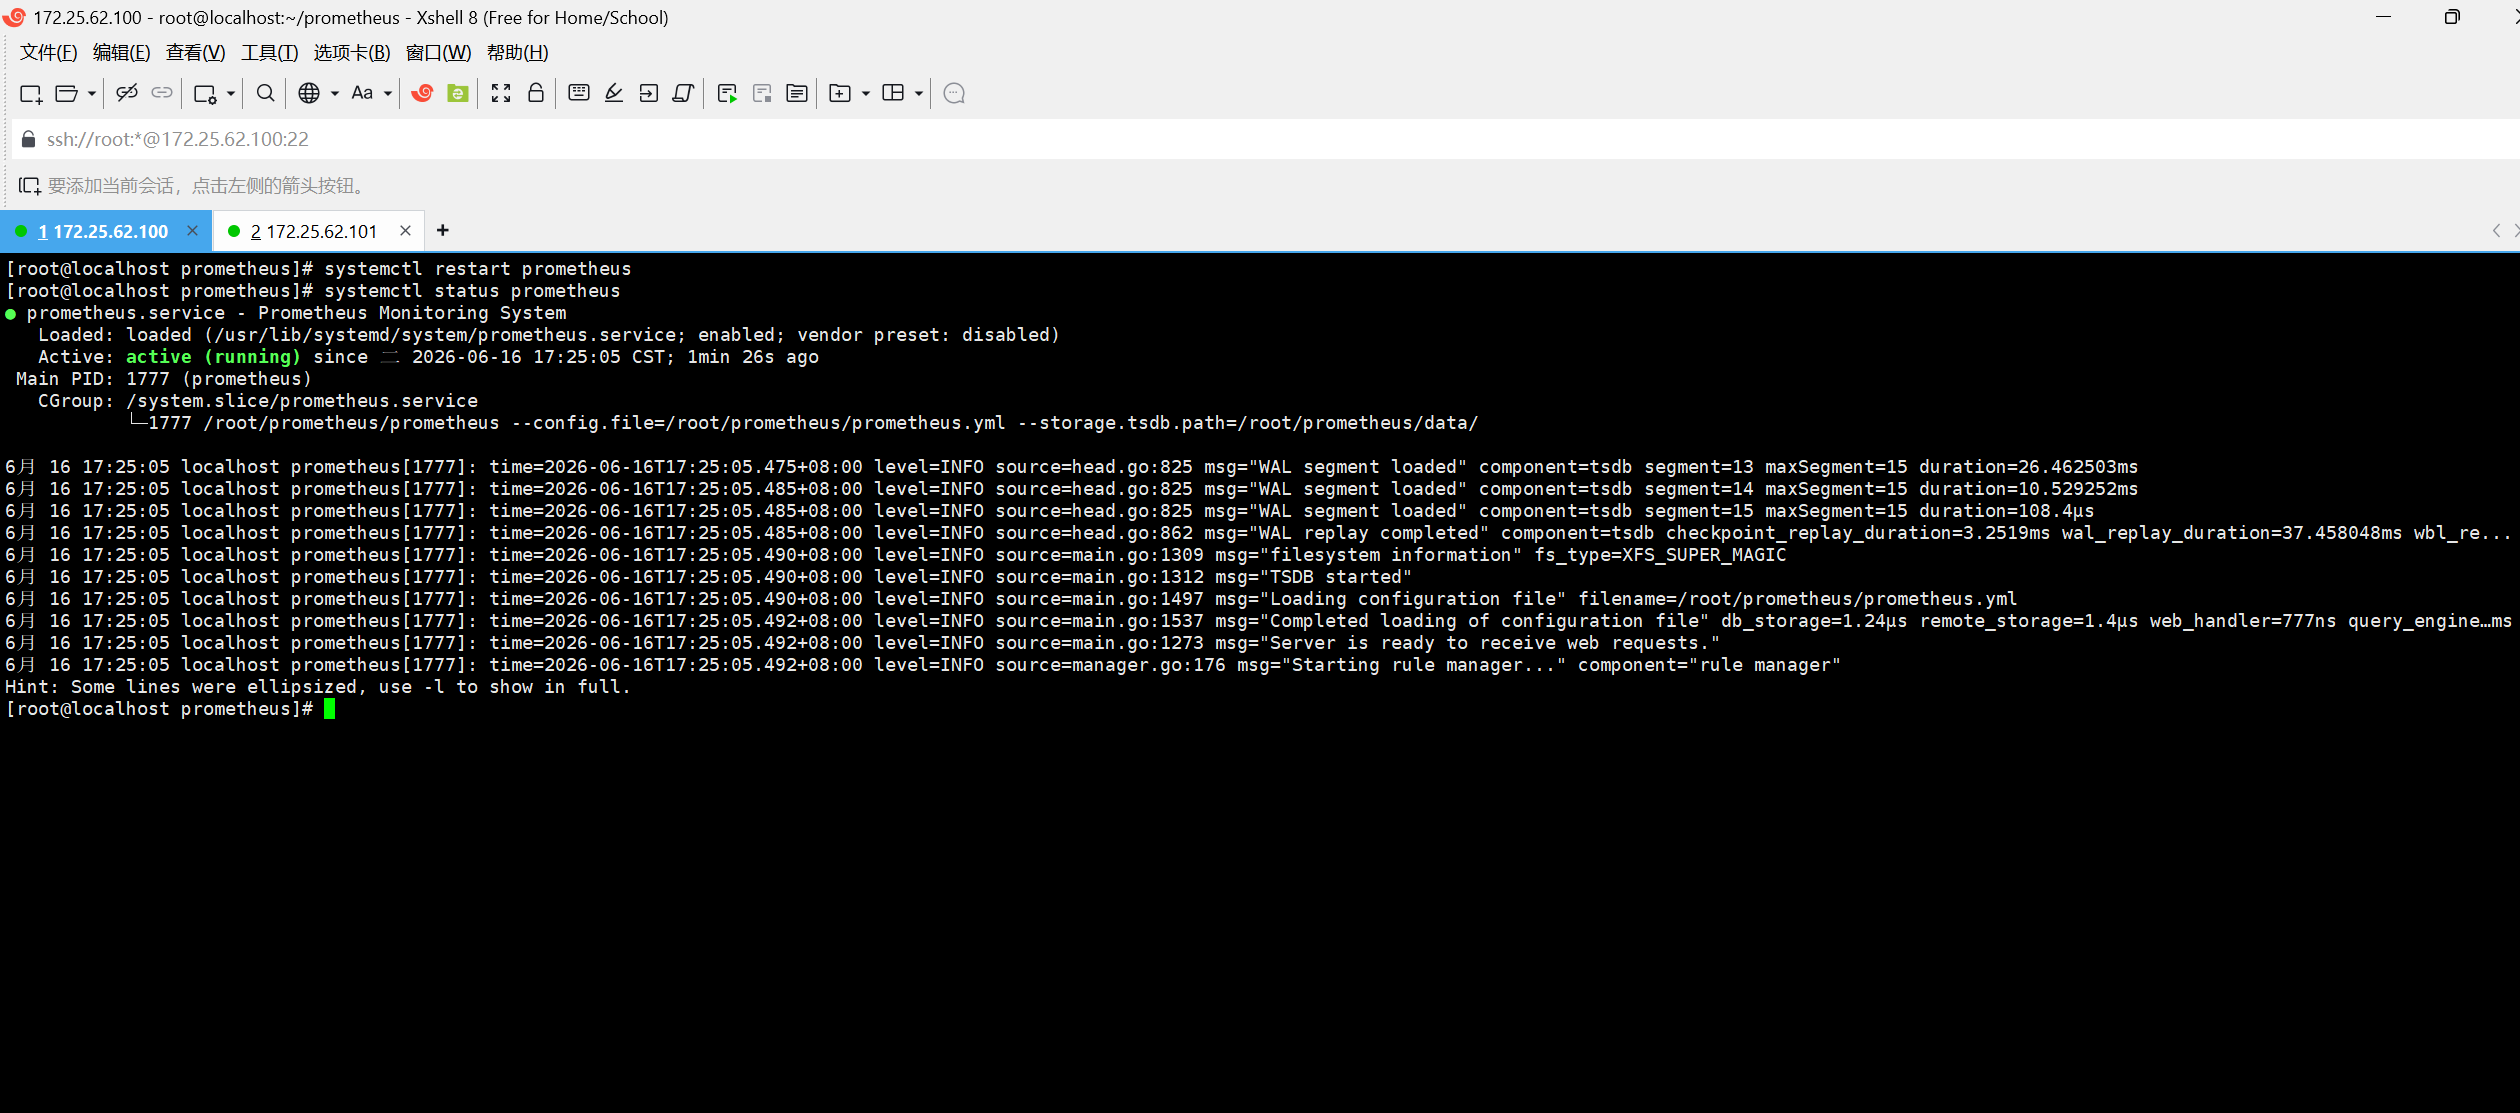Expand the Open session dropdown arrow
2520x1113 pixels.
92,94
